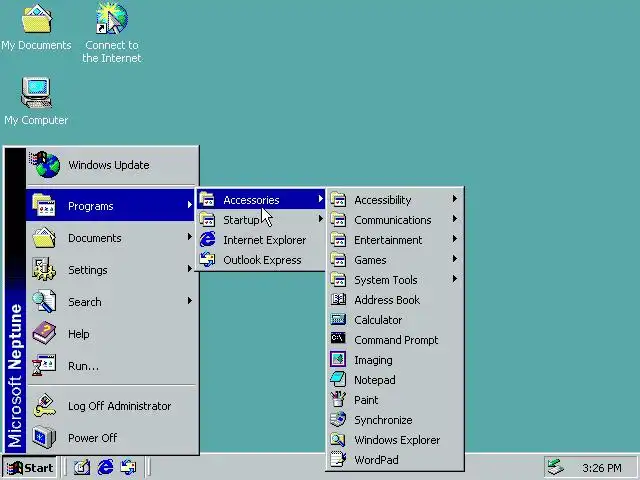The image size is (640, 480).
Task: Click the Windows Explorer icon
Action: (338, 440)
